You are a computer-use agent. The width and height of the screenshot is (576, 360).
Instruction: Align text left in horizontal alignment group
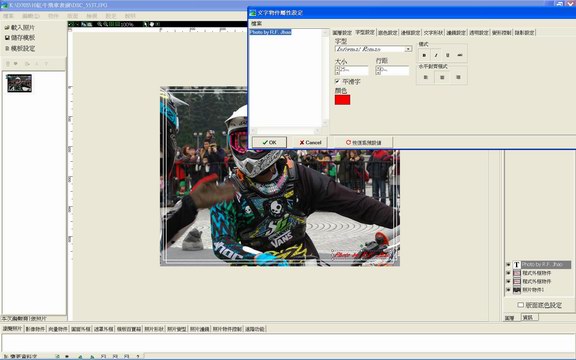pos(426,78)
